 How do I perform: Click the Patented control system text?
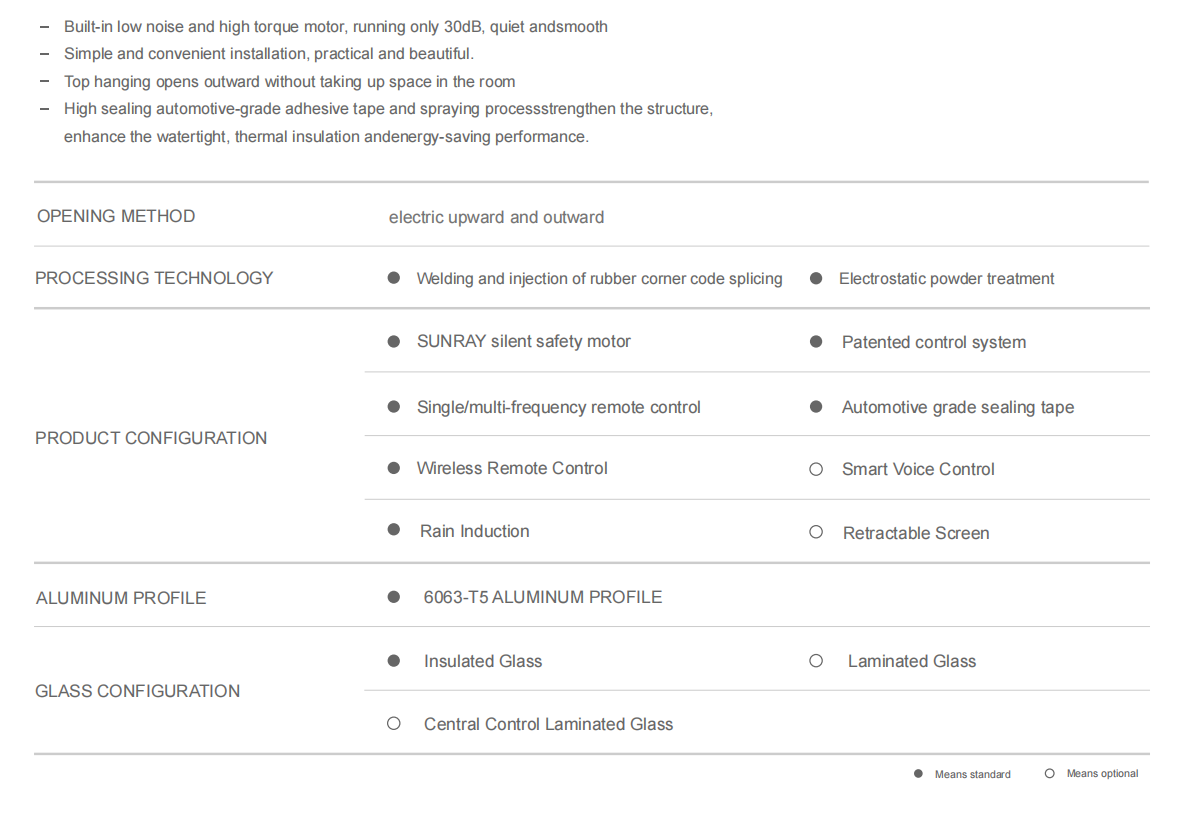pos(934,343)
